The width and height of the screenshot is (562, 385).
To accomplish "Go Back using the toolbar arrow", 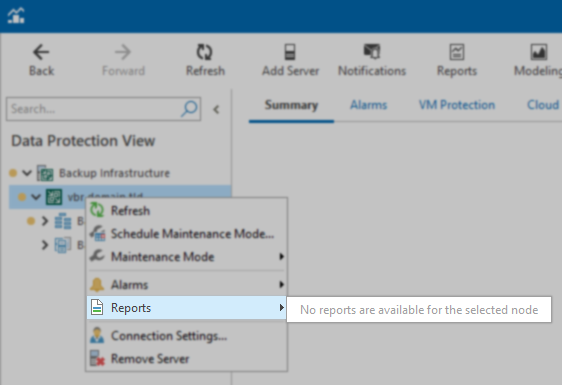I will (x=41, y=60).
